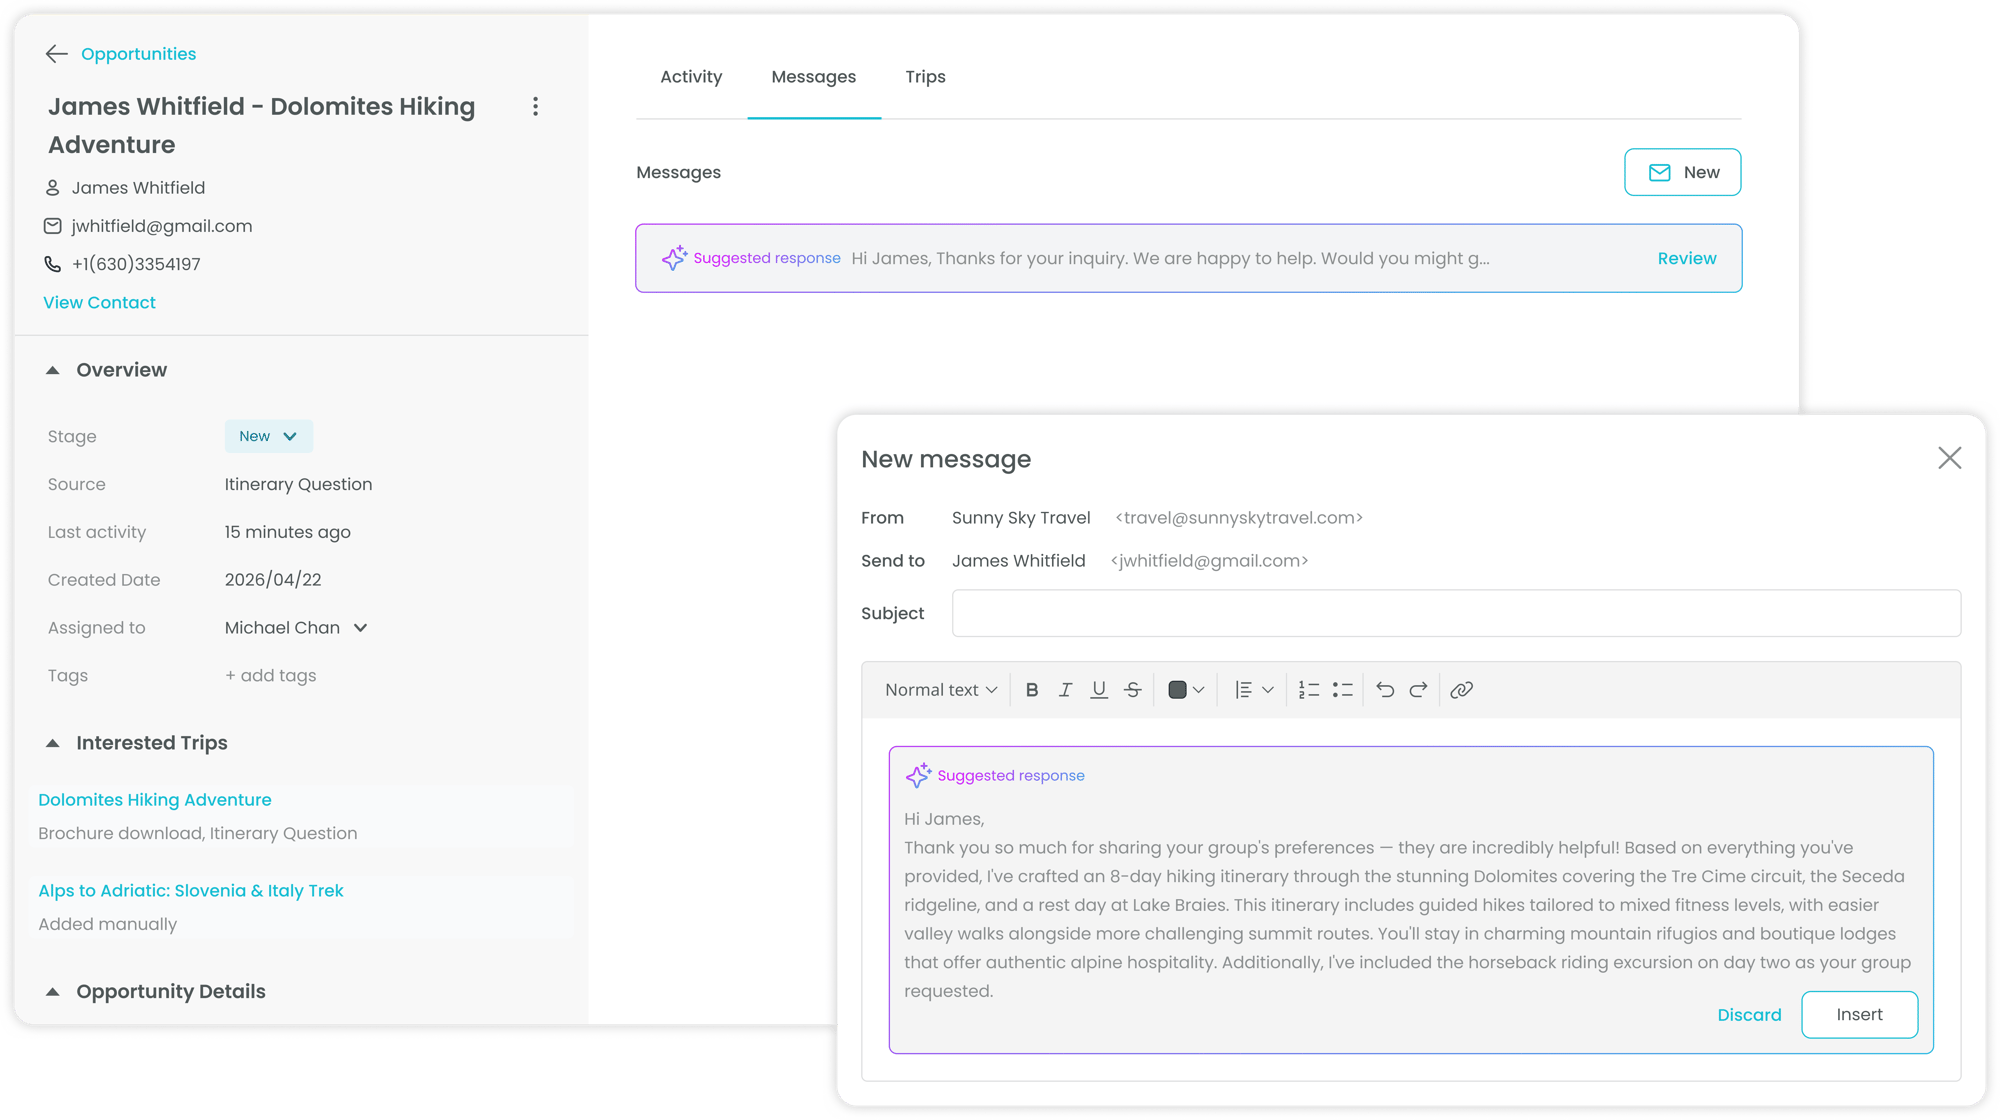This screenshot has height=1120, width=2000.
Task: Insert the suggested response
Action: coord(1859,1015)
